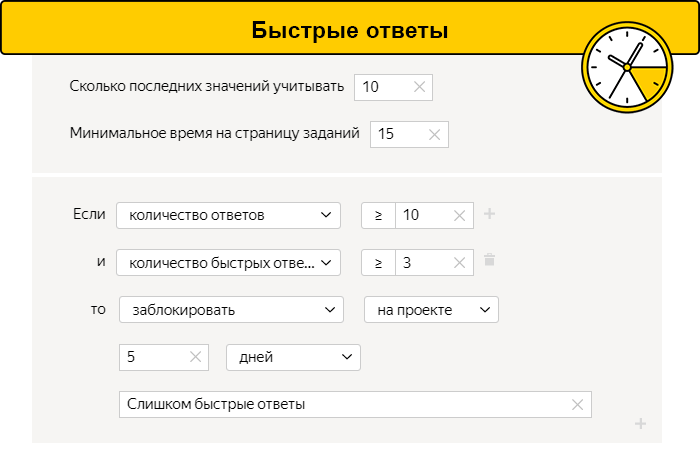This screenshot has height=450, width=700.
Task: Expand the 'на проекте' scope dropdown
Action: pos(431,310)
